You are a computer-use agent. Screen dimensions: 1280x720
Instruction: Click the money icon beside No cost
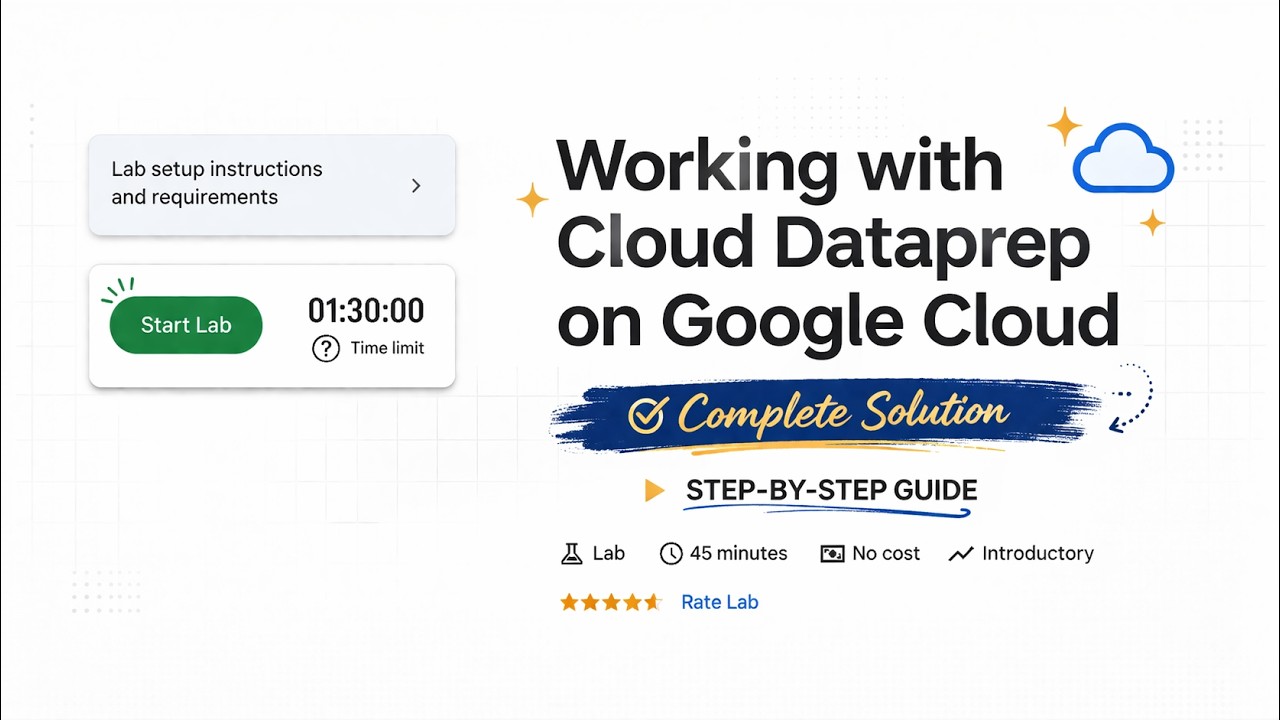click(x=832, y=553)
